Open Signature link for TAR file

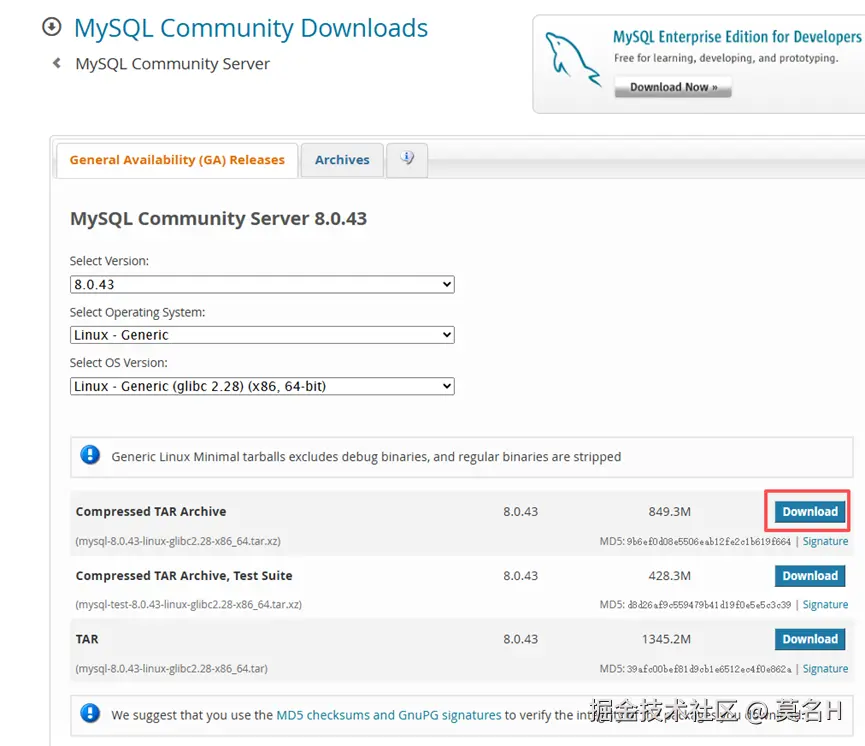tap(825, 669)
